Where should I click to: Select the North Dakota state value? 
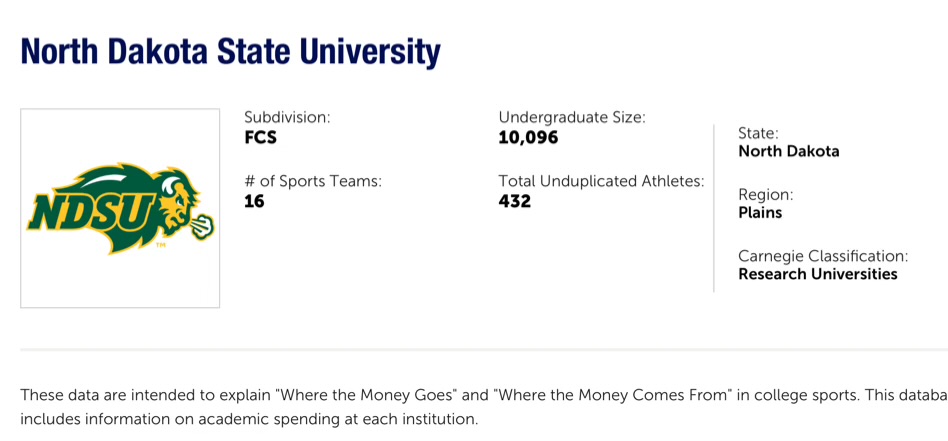pos(789,152)
